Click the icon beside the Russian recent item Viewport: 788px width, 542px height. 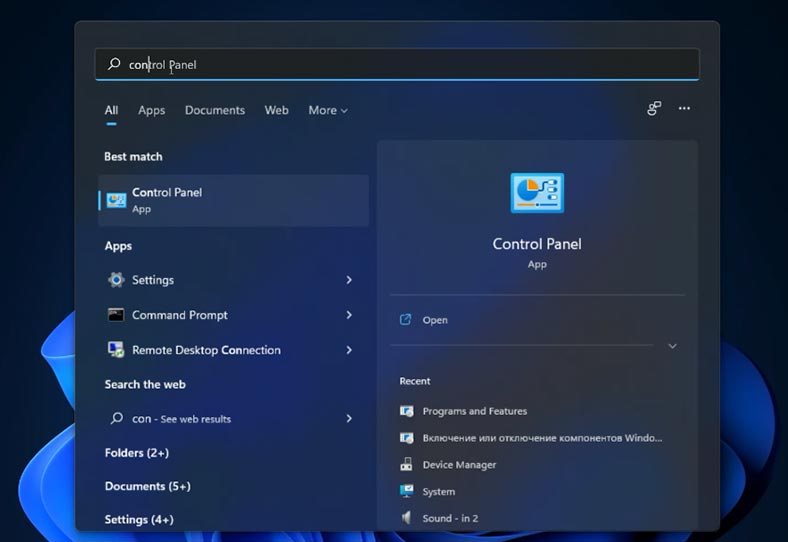(x=407, y=438)
